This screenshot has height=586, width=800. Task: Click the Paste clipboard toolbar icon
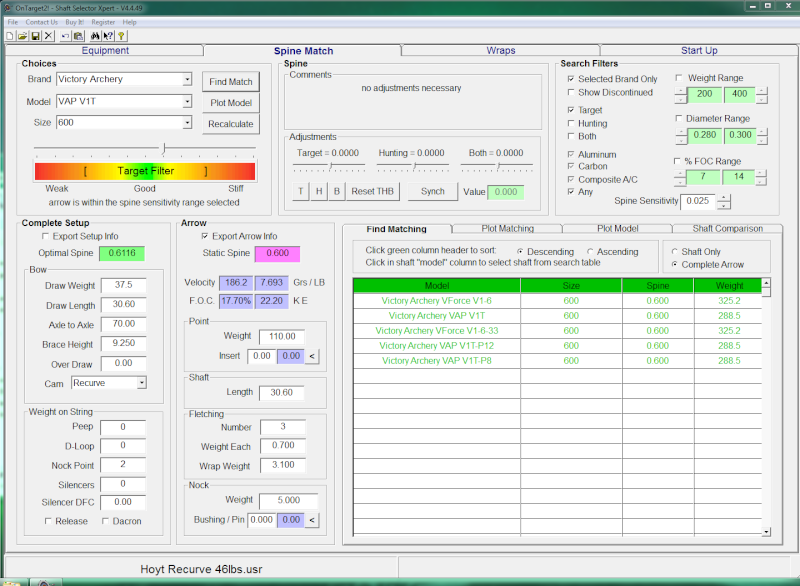tap(78, 36)
